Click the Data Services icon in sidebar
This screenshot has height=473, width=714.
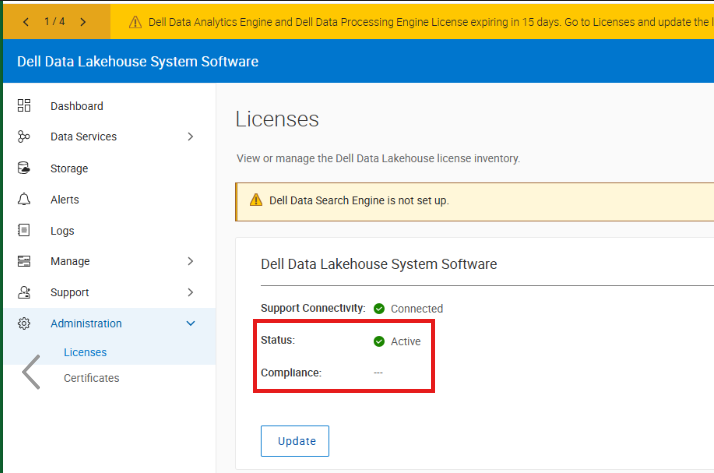pos(24,137)
